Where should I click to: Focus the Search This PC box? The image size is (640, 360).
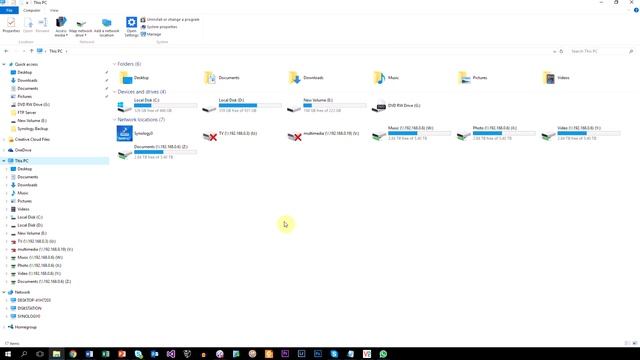point(601,51)
